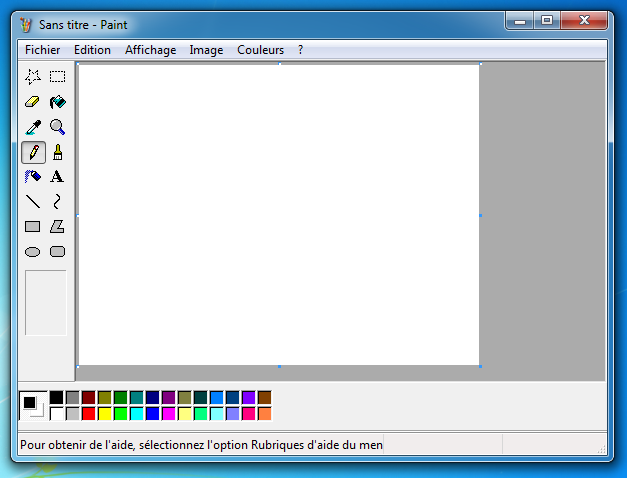This screenshot has height=478, width=627.
Task: Choose the Fill bucket tool
Action: [58, 102]
